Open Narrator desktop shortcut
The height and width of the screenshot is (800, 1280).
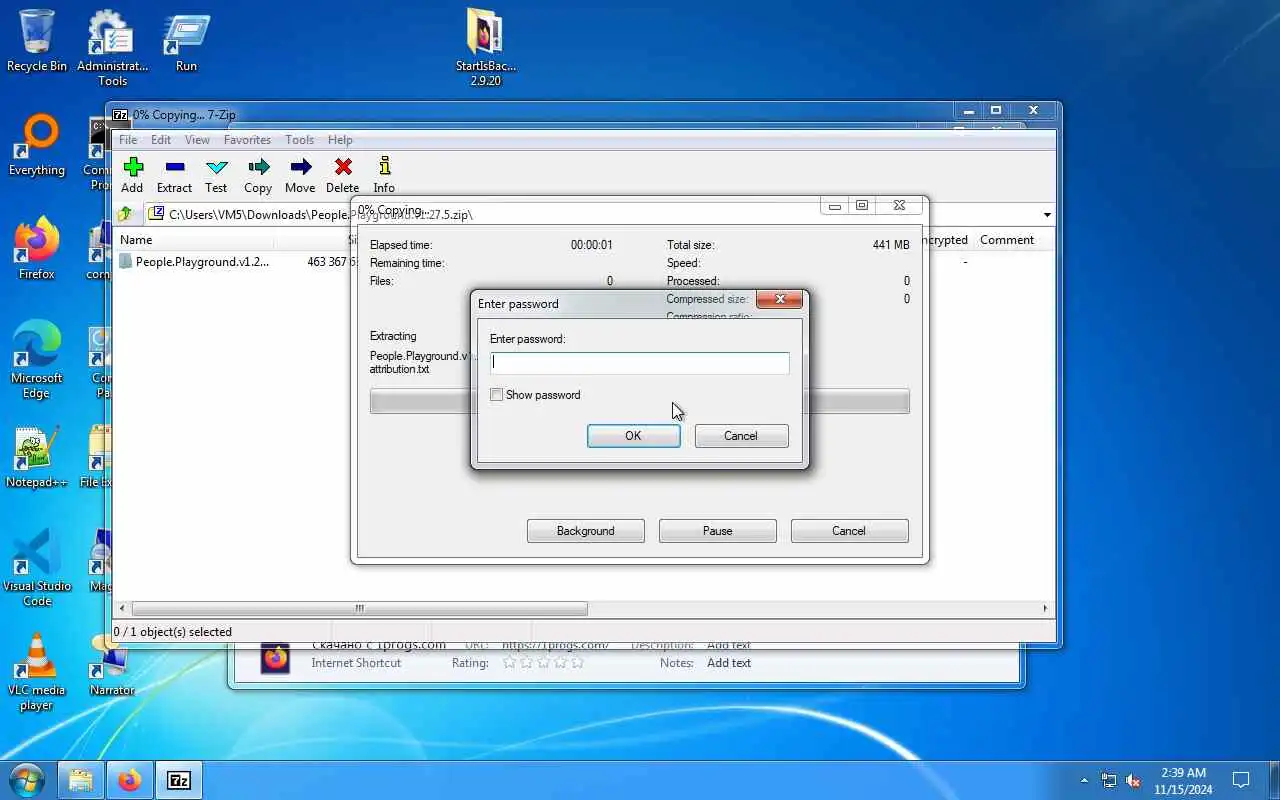pyautogui.click(x=112, y=666)
